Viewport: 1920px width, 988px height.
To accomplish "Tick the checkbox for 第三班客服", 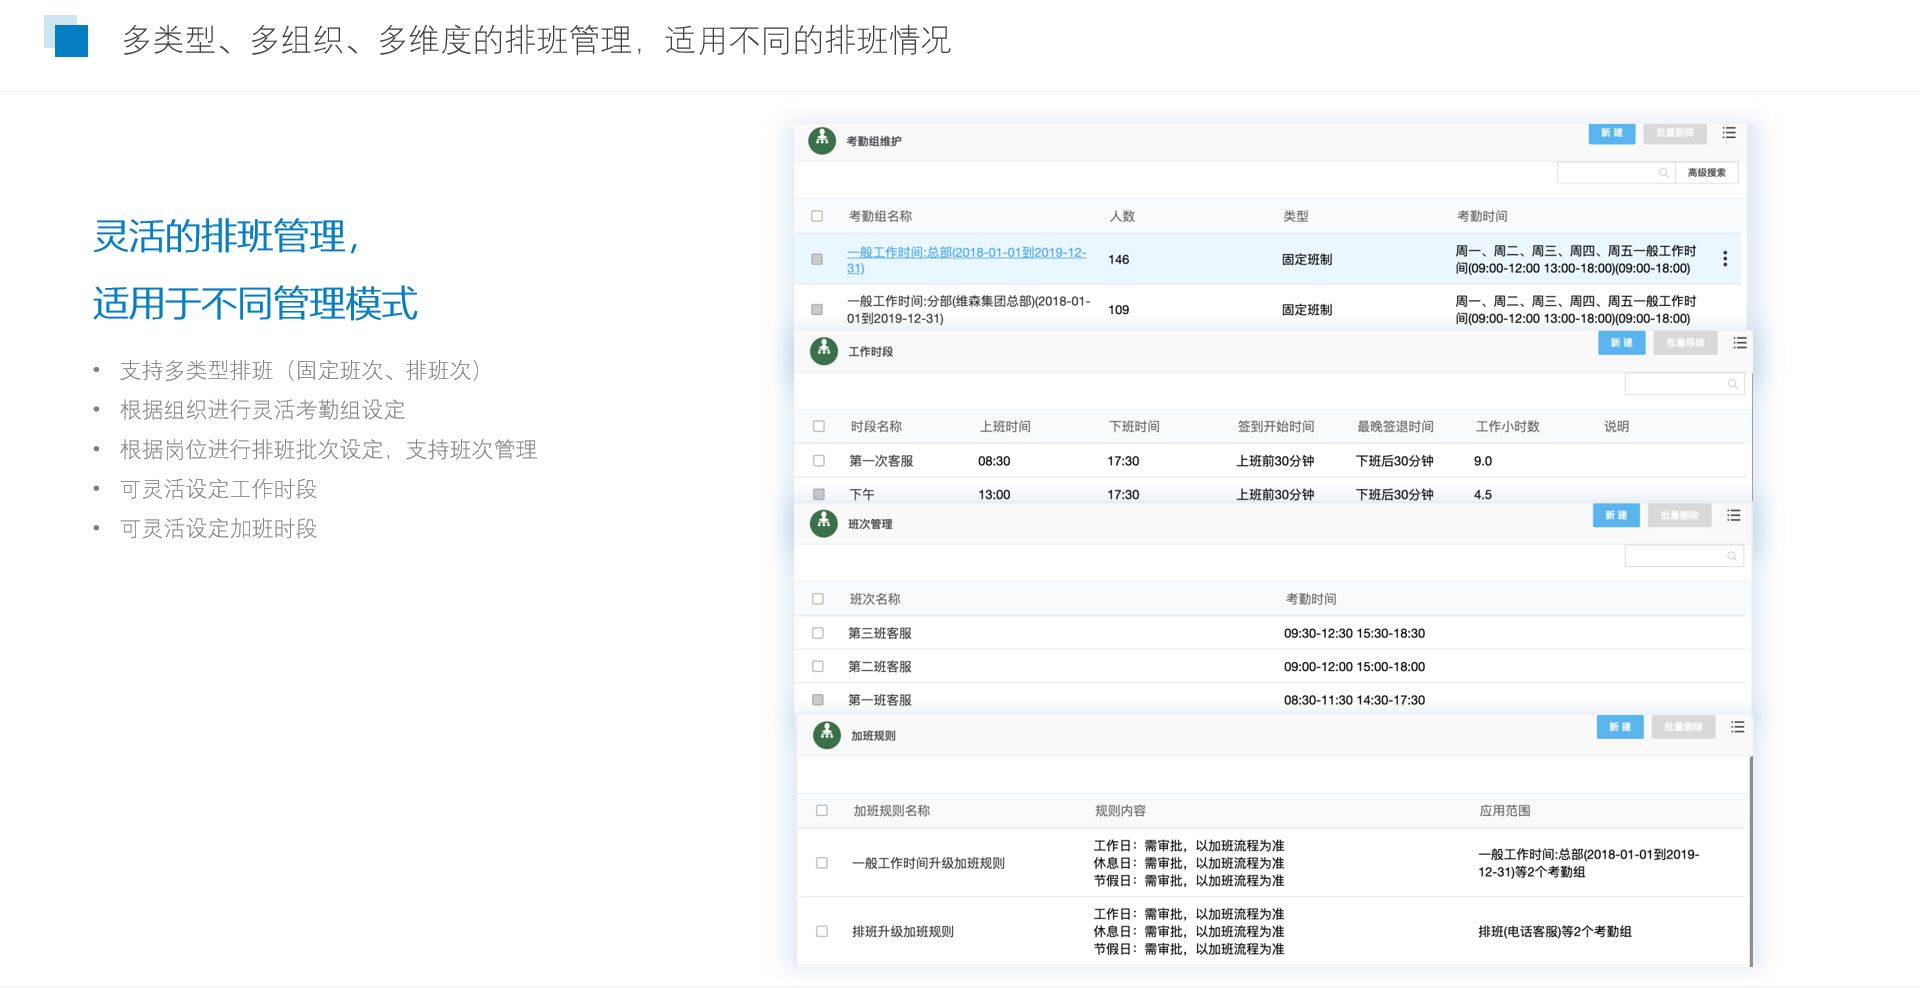I will [x=818, y=633].
